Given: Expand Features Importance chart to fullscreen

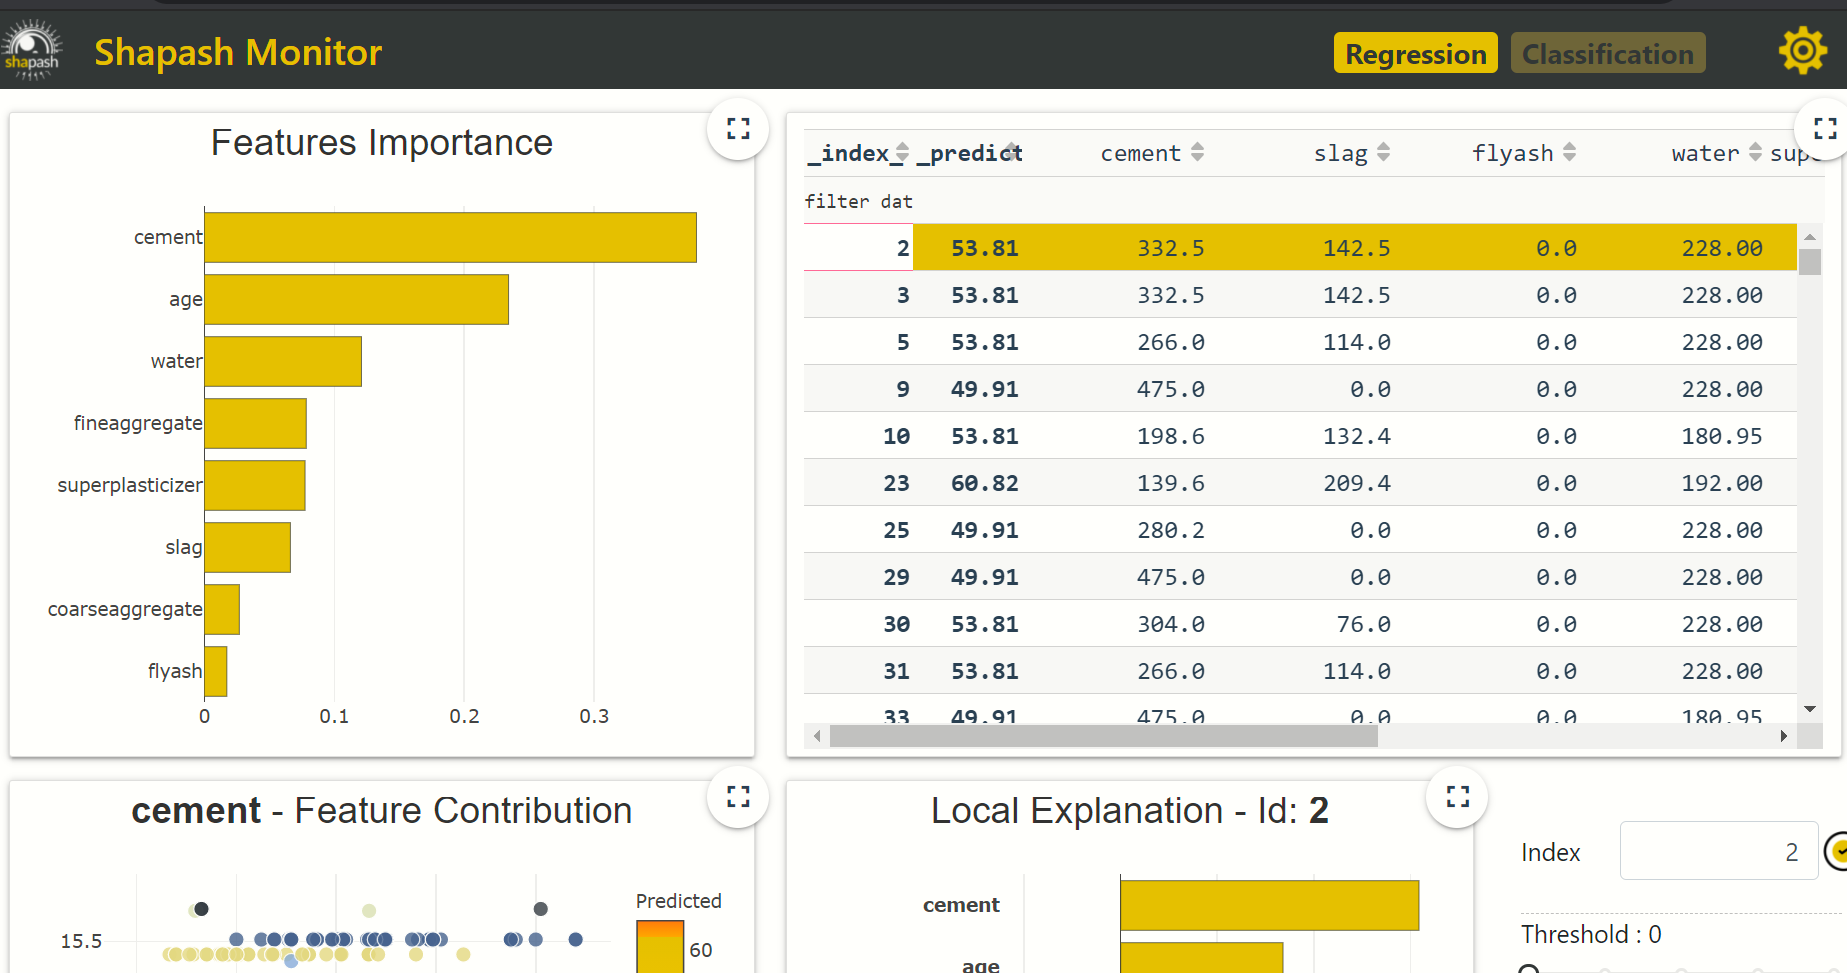Looking at the screenshot, I should (738, 129).
